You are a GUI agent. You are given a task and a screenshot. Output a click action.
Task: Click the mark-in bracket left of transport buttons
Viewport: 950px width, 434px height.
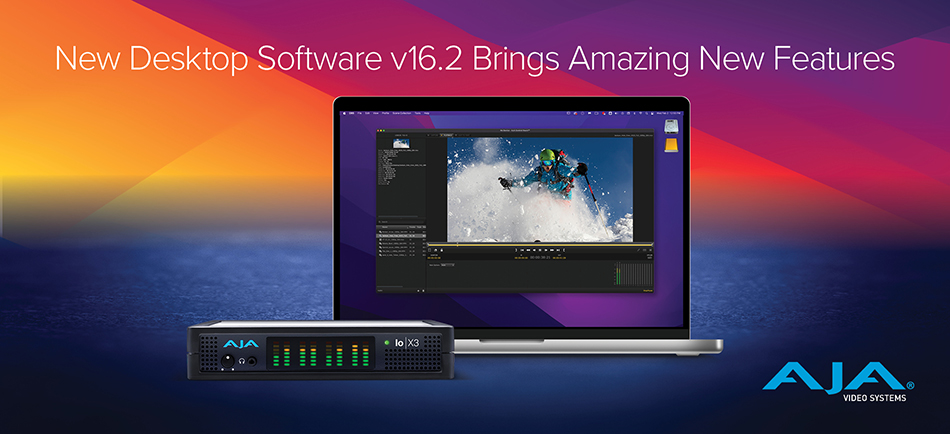tap(516, 250)
